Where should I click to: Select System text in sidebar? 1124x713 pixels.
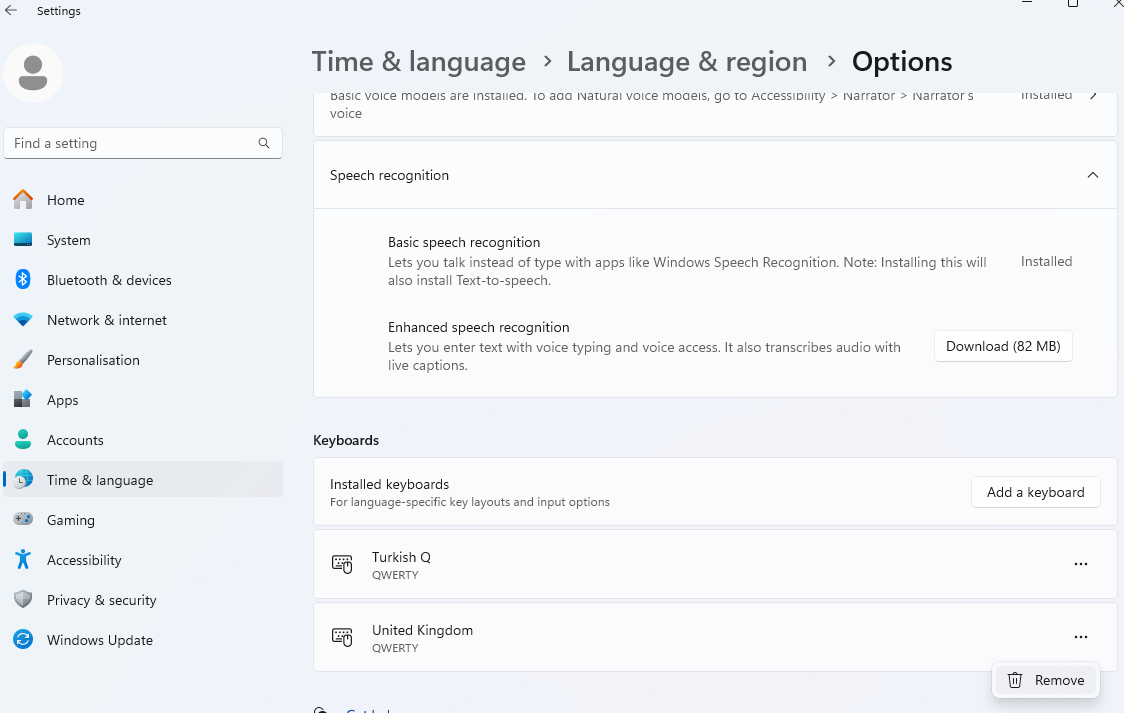point(68,240)
